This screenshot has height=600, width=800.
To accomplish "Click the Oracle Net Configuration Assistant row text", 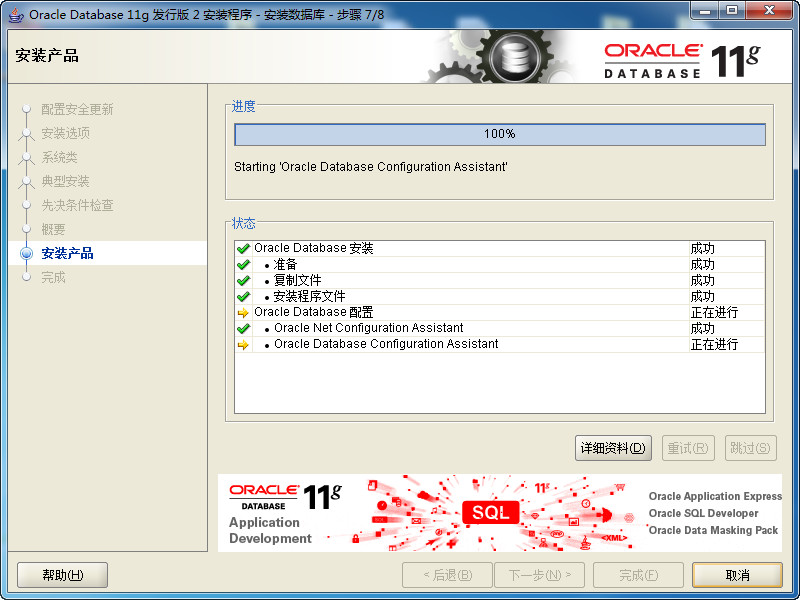I will coord(368,328).
